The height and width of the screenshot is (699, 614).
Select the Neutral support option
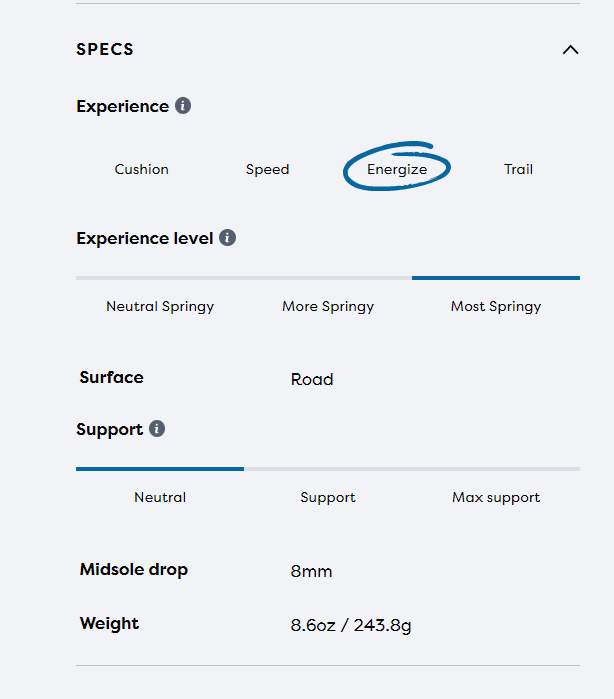160,497
